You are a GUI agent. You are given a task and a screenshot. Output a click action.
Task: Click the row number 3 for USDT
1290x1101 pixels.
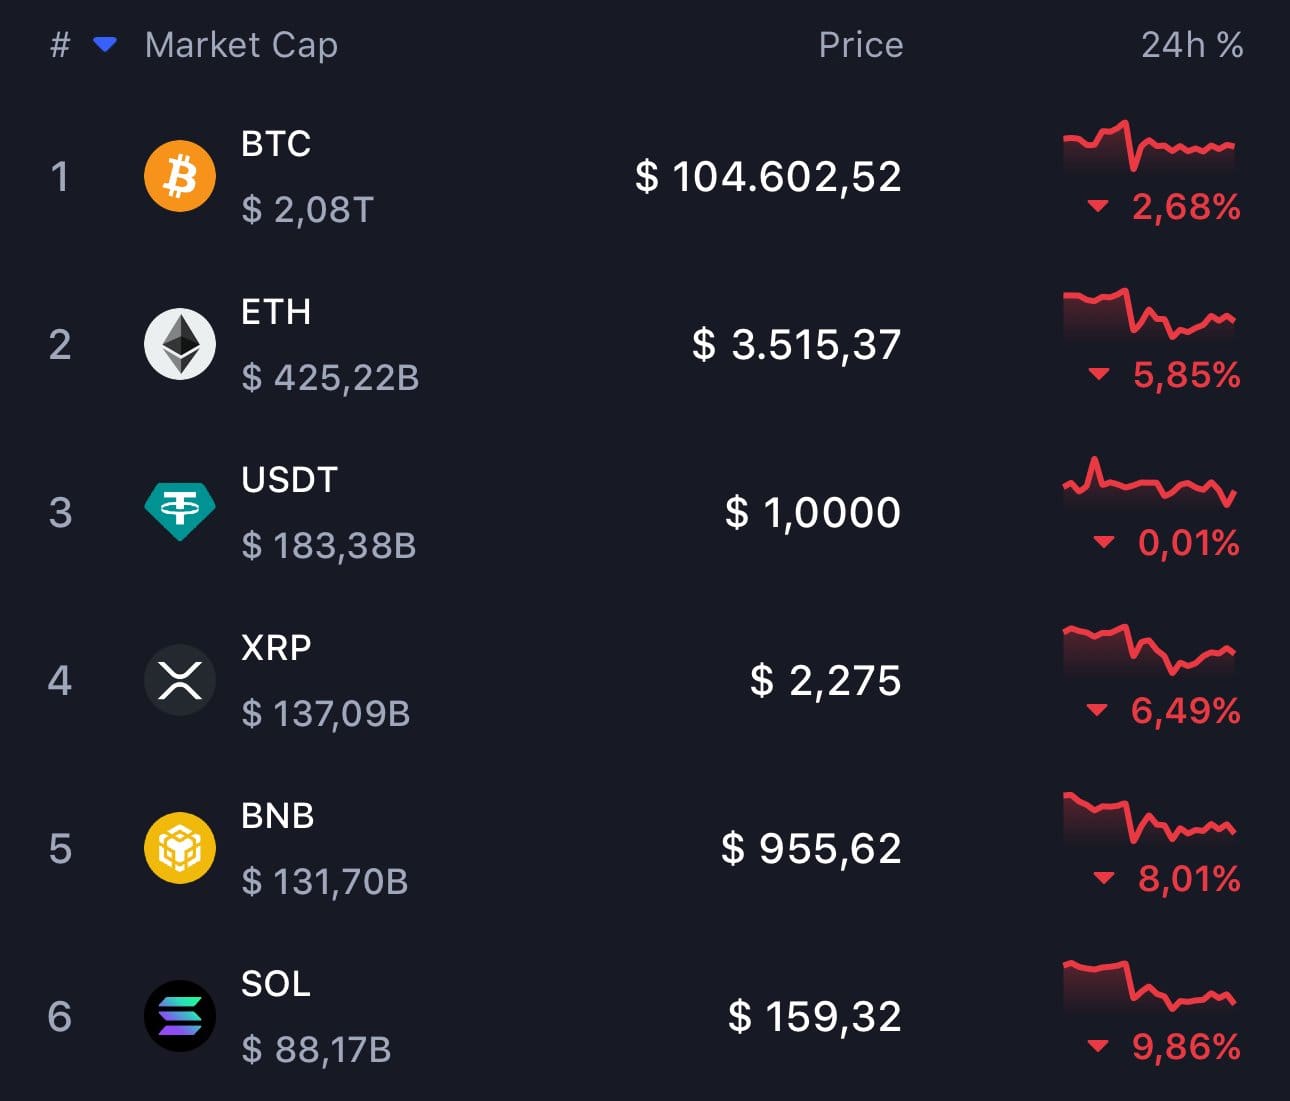tap(59, 513)
